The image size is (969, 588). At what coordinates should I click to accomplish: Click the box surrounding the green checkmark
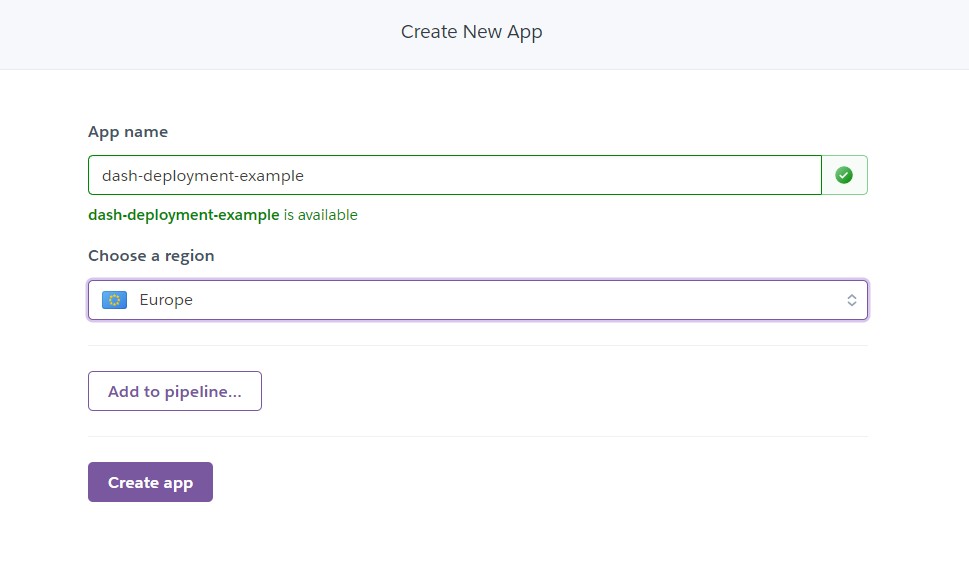click(x=844, y=176)
